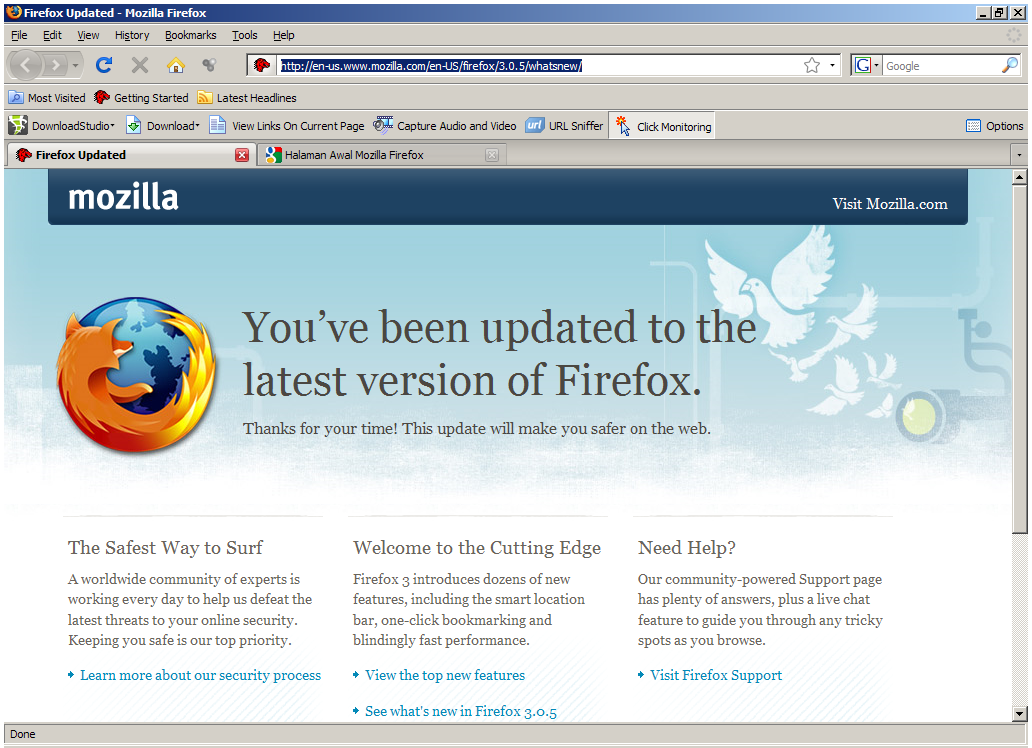Click the scrollbar down arrow

coord(1019,714)
